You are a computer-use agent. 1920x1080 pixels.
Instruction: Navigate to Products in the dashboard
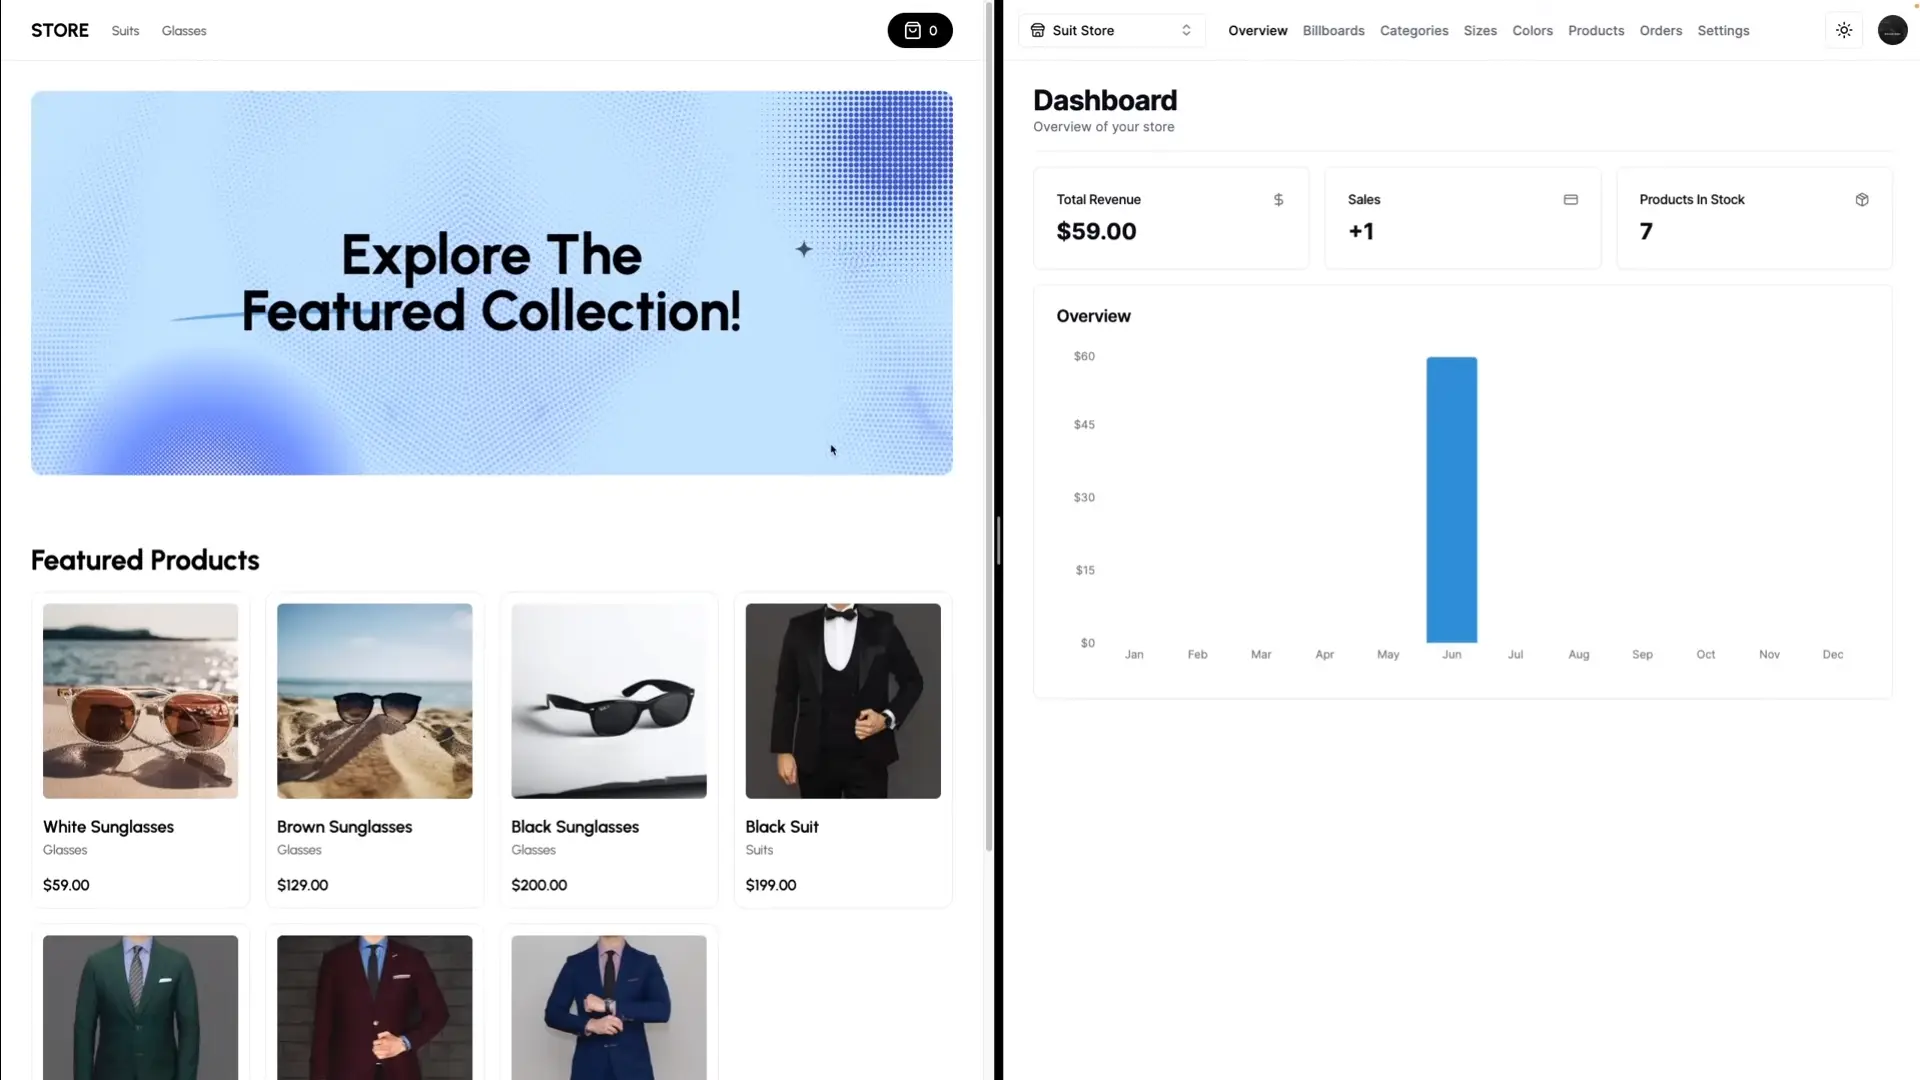[1595, 31]
